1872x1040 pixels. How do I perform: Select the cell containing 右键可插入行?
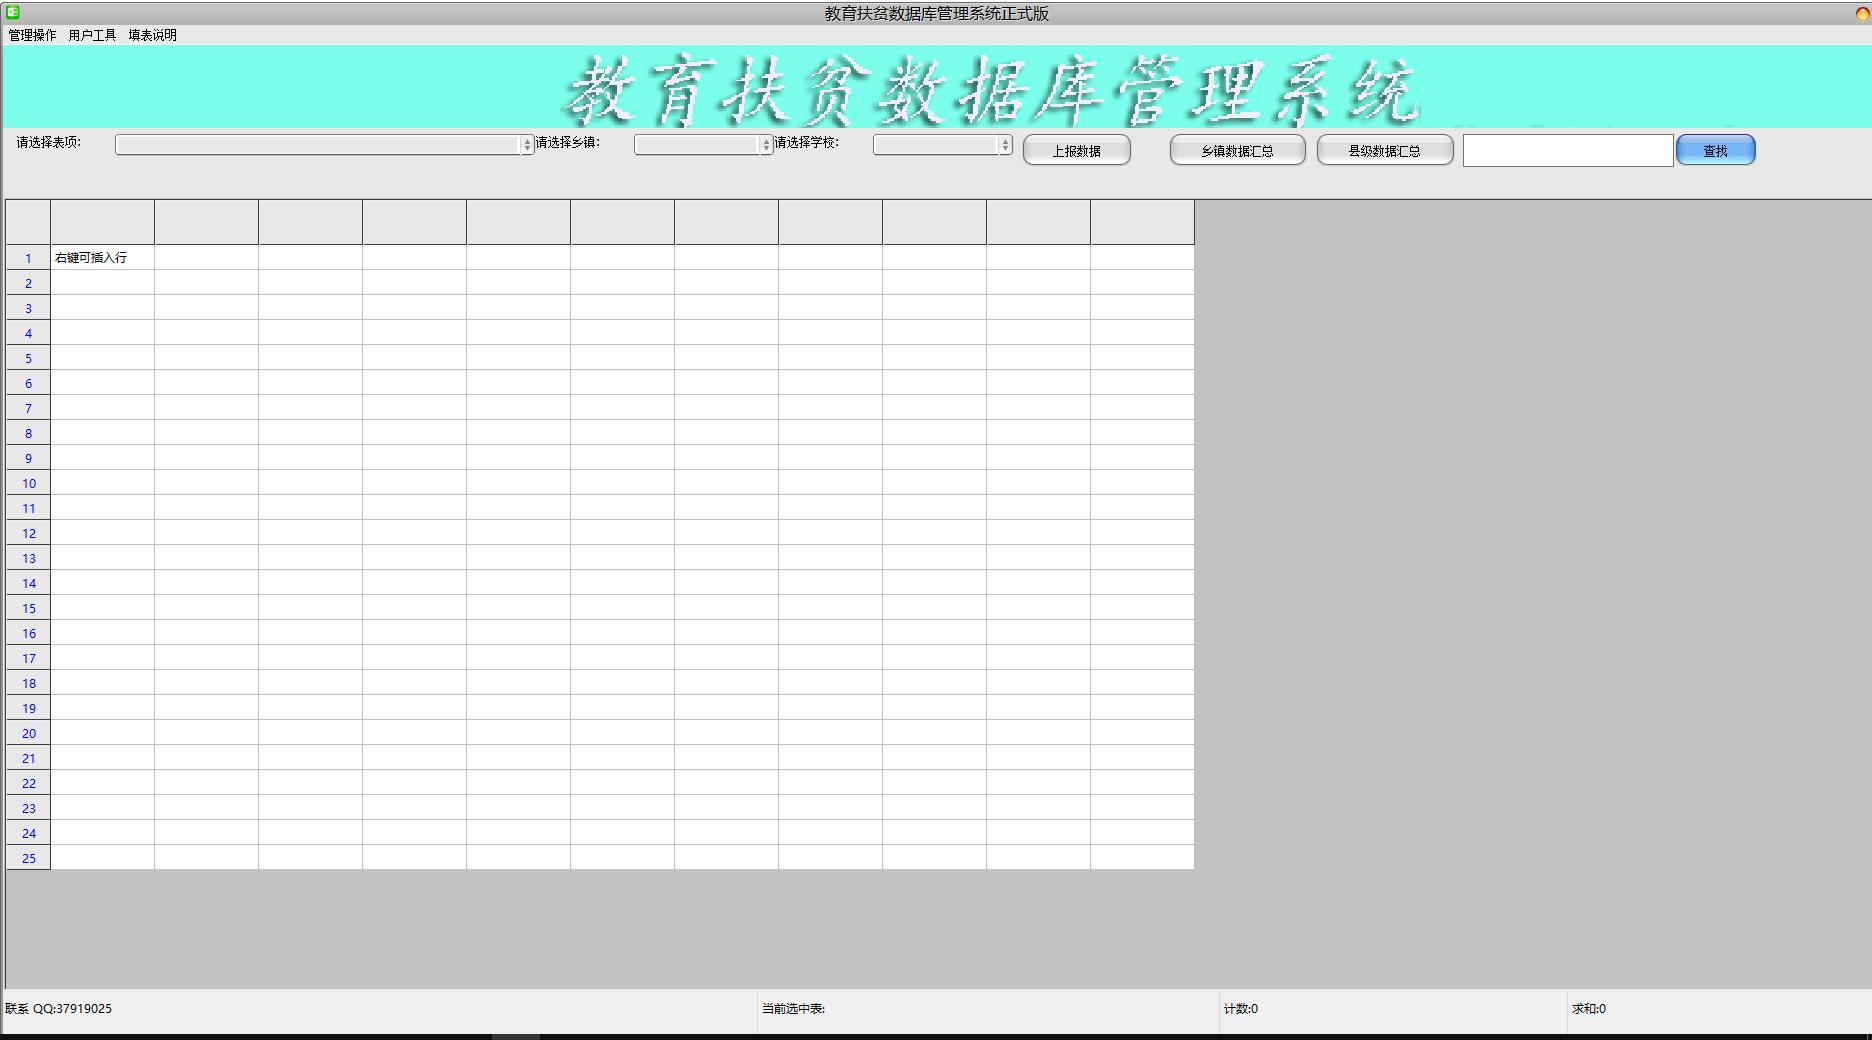[x=103, y=257]
